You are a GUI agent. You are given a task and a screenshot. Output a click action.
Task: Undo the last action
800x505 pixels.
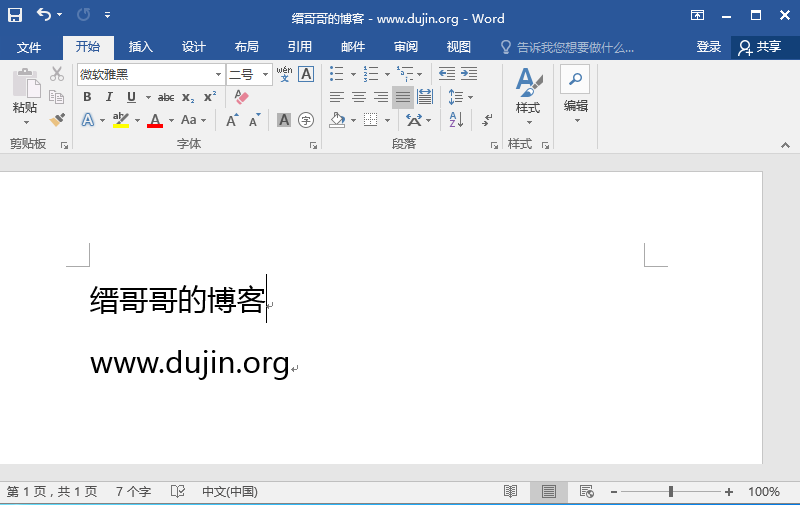click(44, 15)
